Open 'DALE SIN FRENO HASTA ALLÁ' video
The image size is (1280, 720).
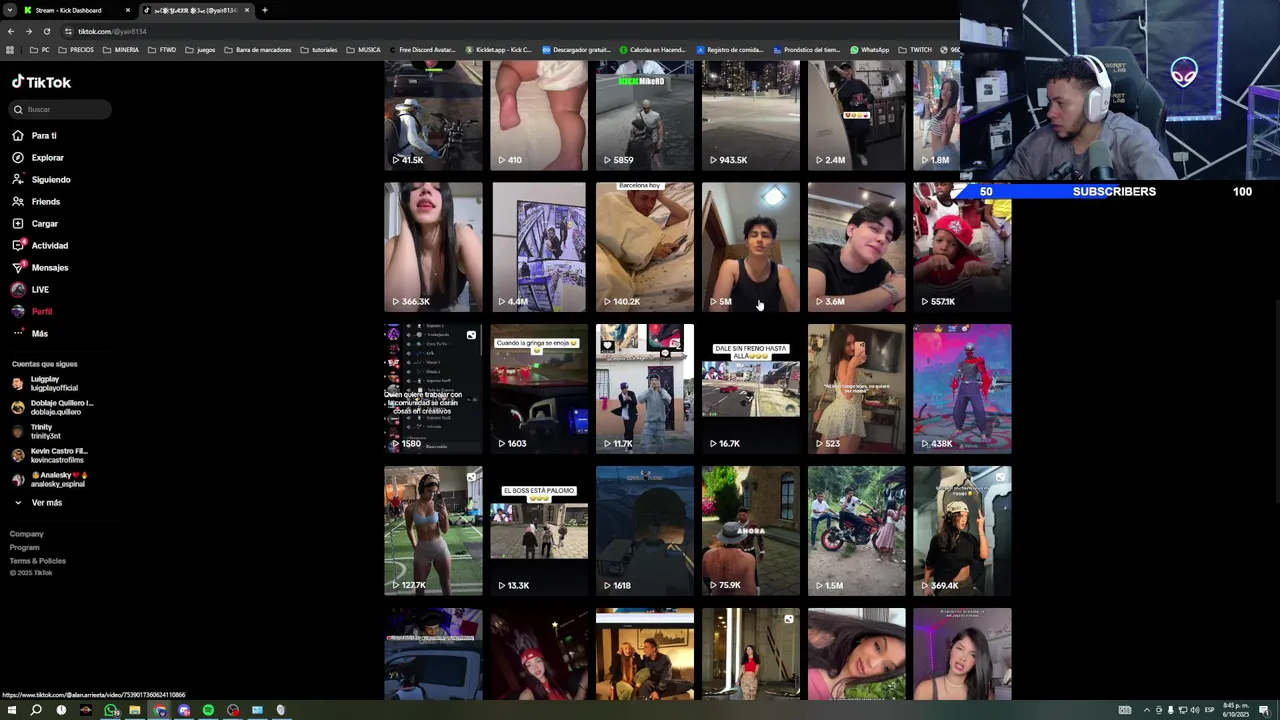750,389
